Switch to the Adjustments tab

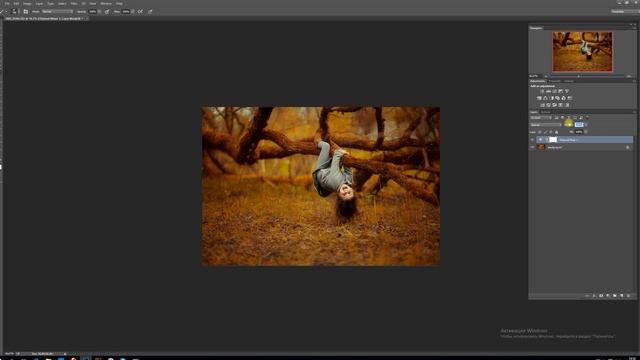[538, 81]
